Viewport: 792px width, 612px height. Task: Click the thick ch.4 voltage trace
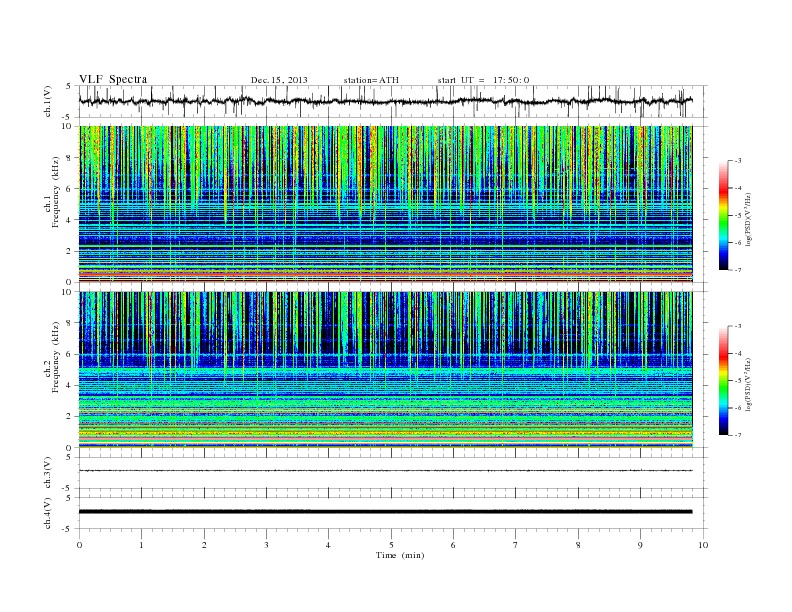(x=385, y=512)
